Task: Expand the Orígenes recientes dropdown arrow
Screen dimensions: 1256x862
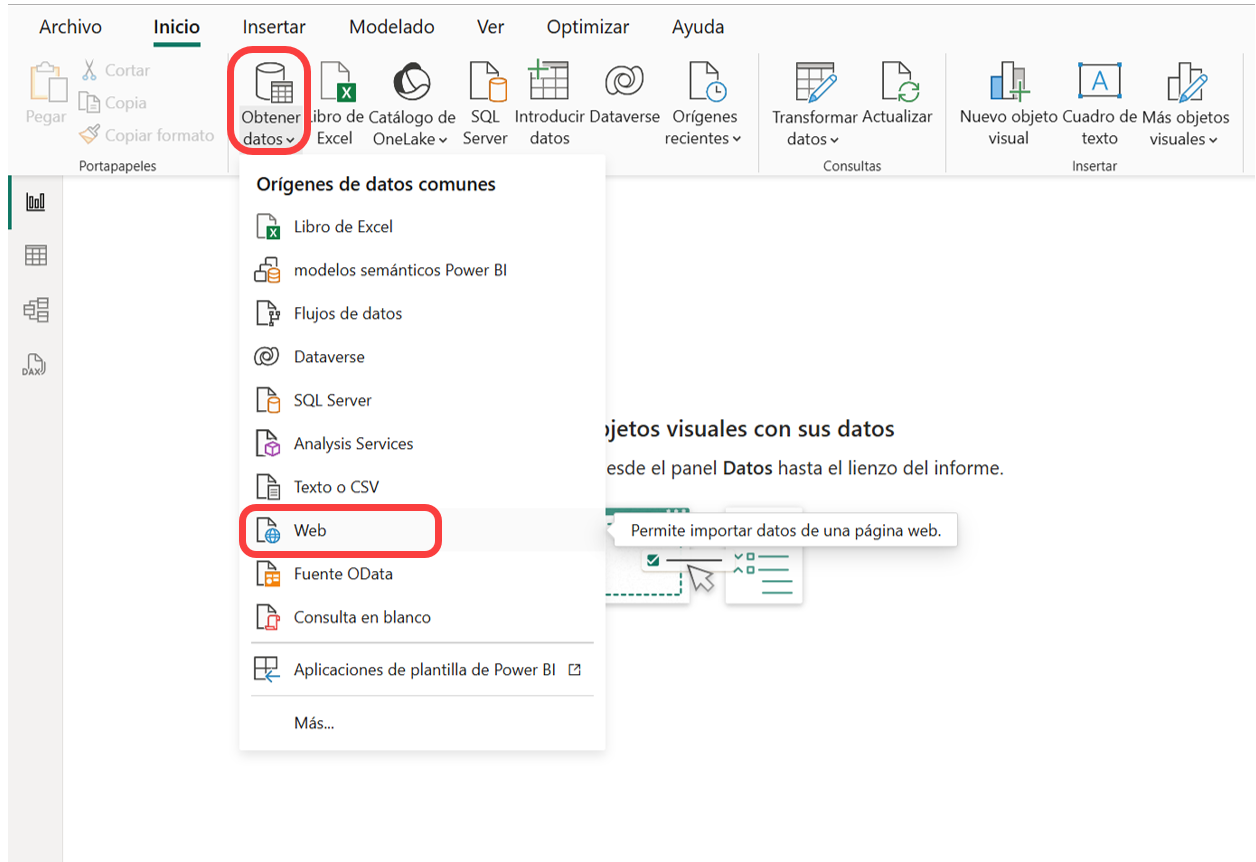Action: click(736, 140)
